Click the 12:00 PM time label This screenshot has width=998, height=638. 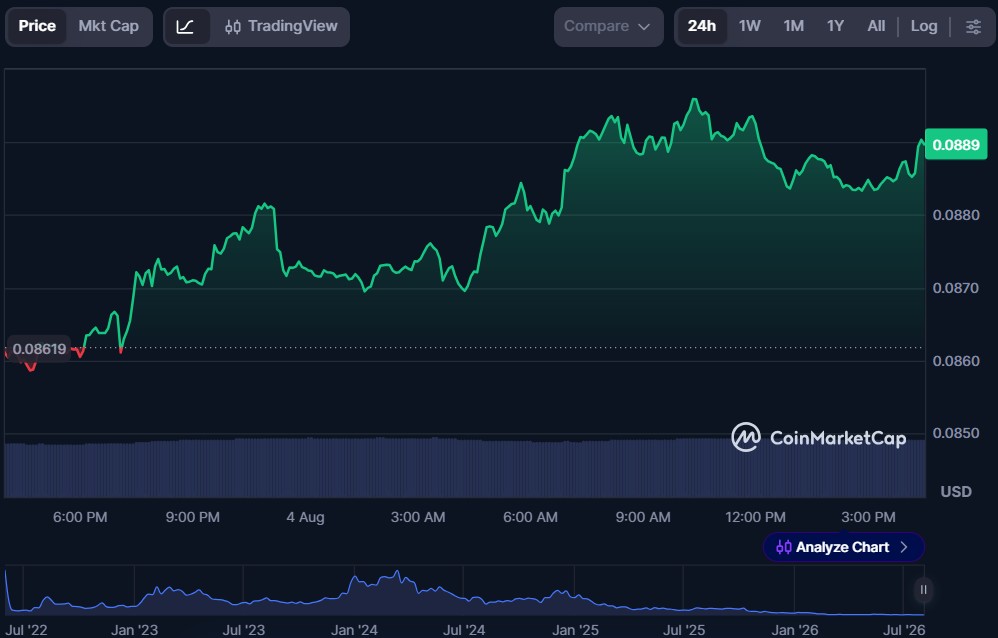756,517
